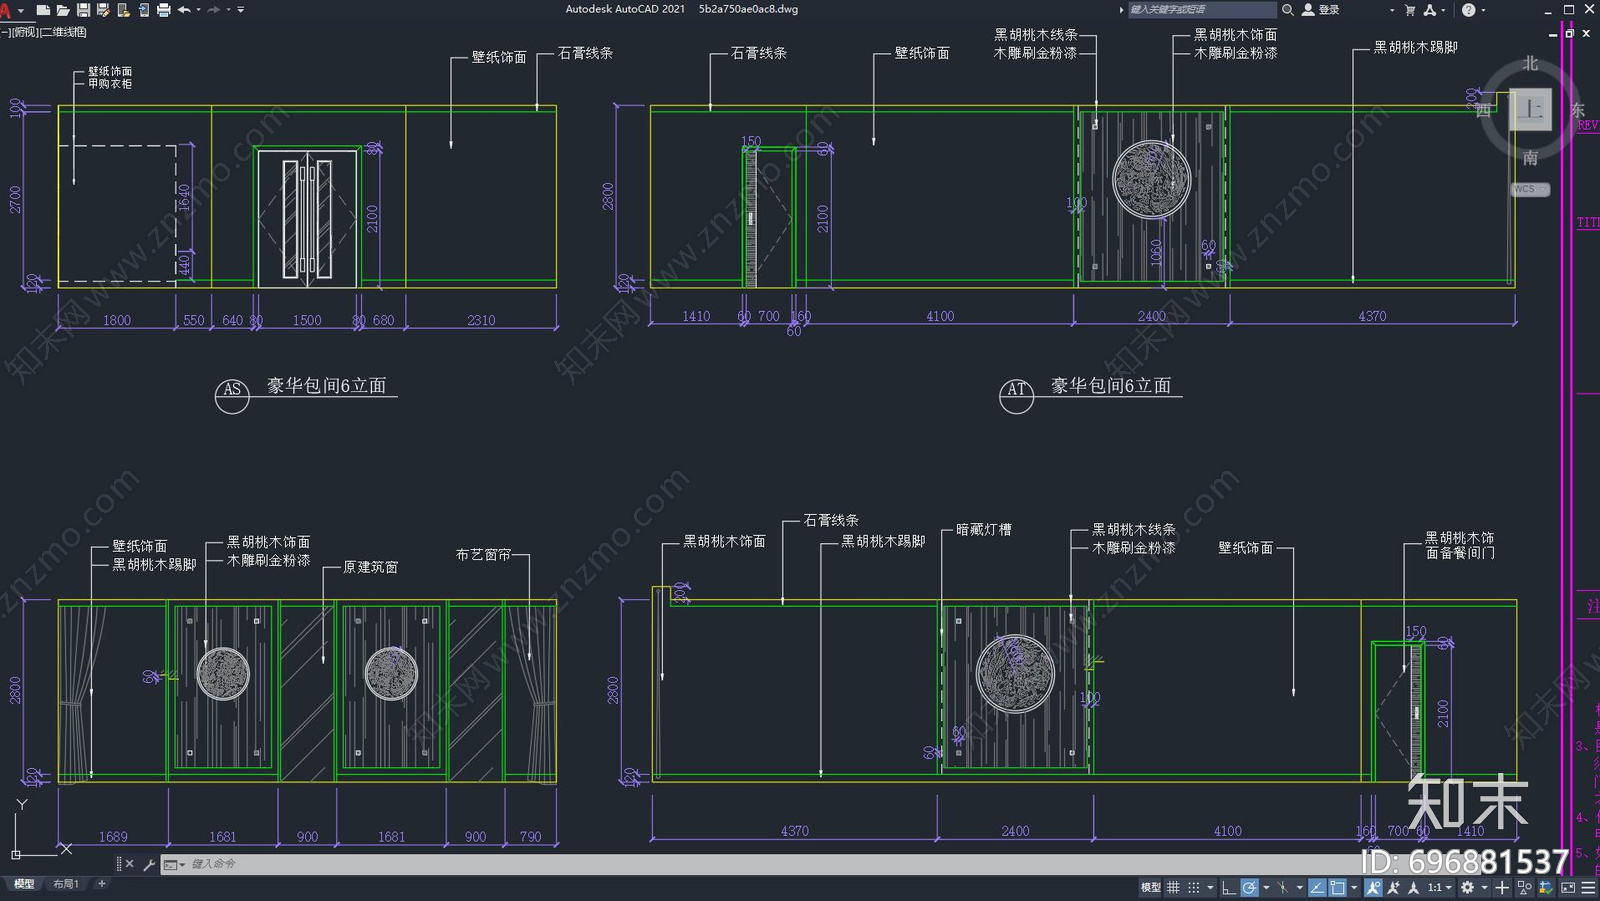
Task: Click the annotation scale icon before 1:1
Action: (x=1413, y=887)
